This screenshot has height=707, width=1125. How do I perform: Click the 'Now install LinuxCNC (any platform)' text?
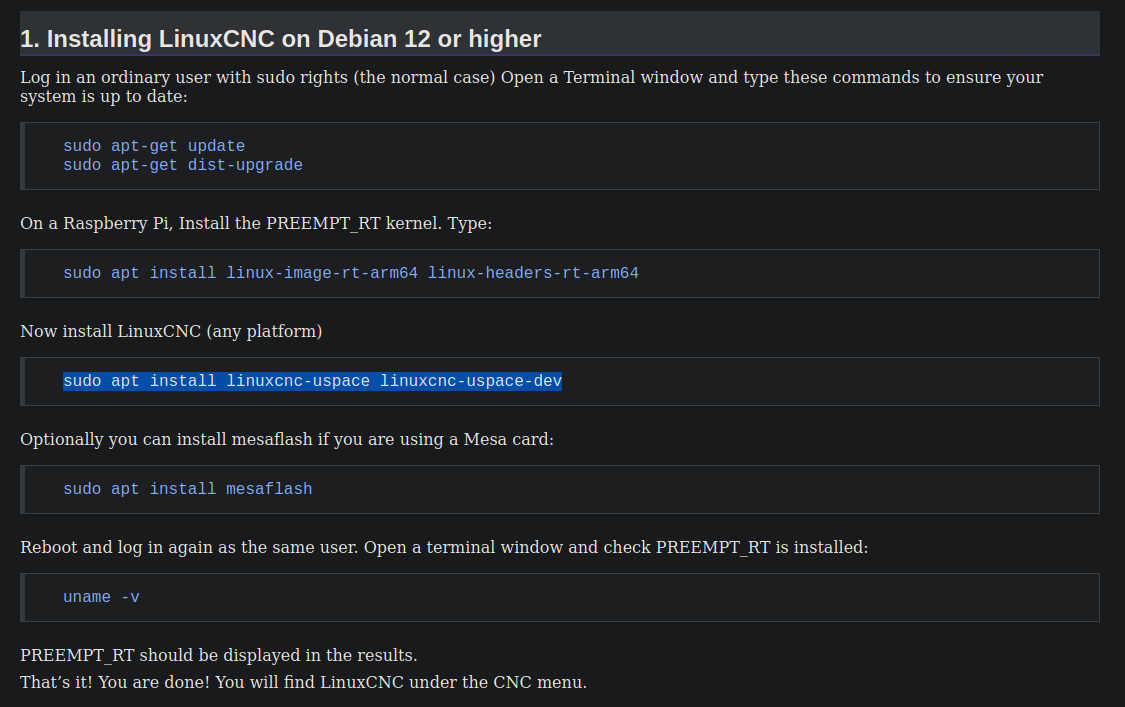(171, 332)
